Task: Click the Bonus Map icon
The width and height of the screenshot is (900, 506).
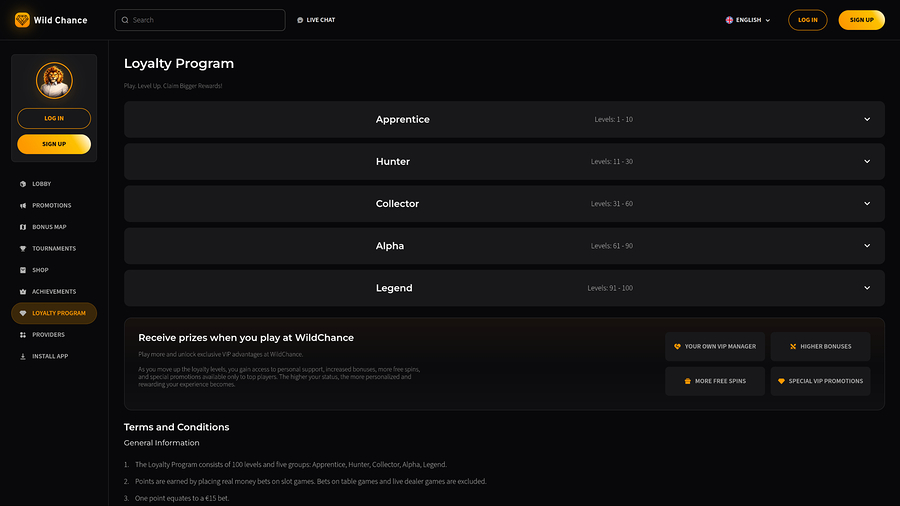Action: (x=23, y=227)
